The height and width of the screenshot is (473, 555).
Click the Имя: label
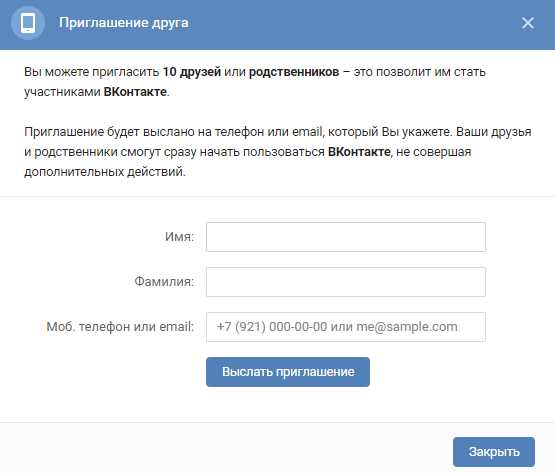point(179,236)
